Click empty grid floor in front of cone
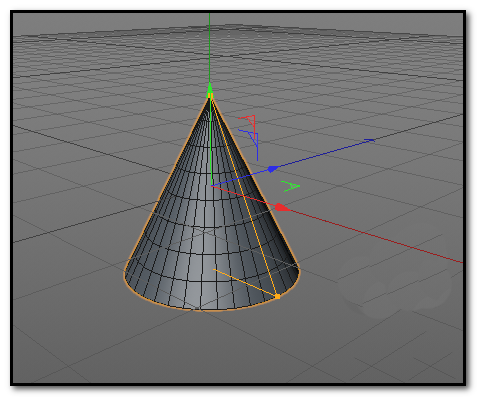 click(x=213, y=347)
